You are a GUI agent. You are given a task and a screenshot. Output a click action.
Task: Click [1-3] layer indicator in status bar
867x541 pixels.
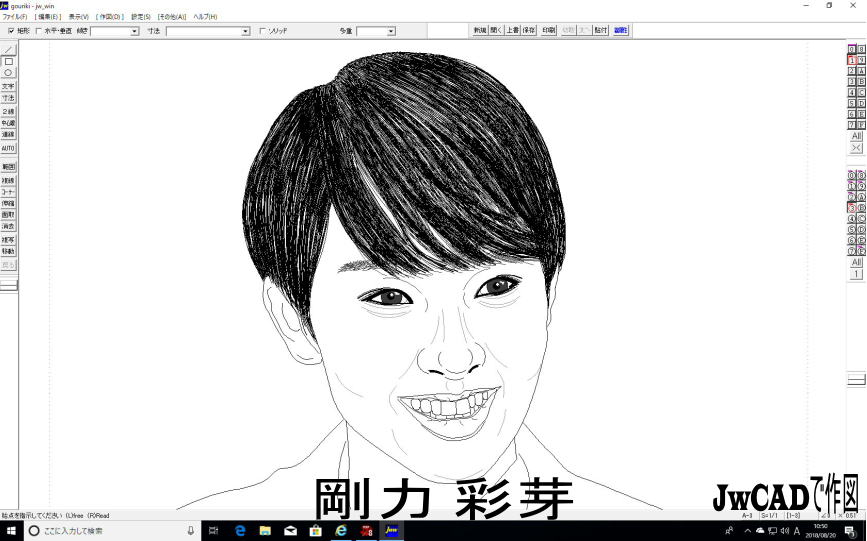(793, 516)
